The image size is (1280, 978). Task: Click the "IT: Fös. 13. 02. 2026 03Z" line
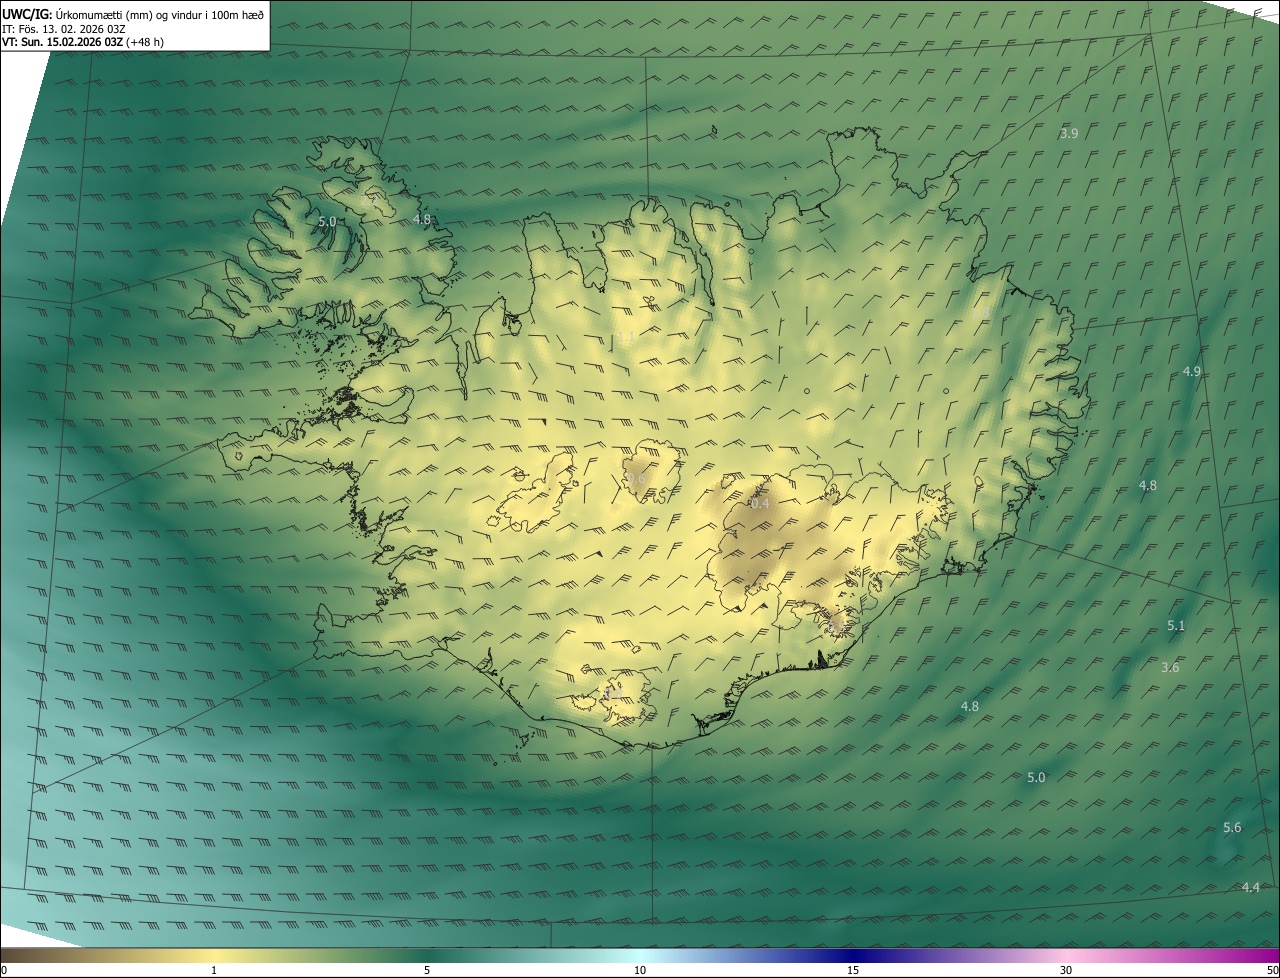[64, 29]
